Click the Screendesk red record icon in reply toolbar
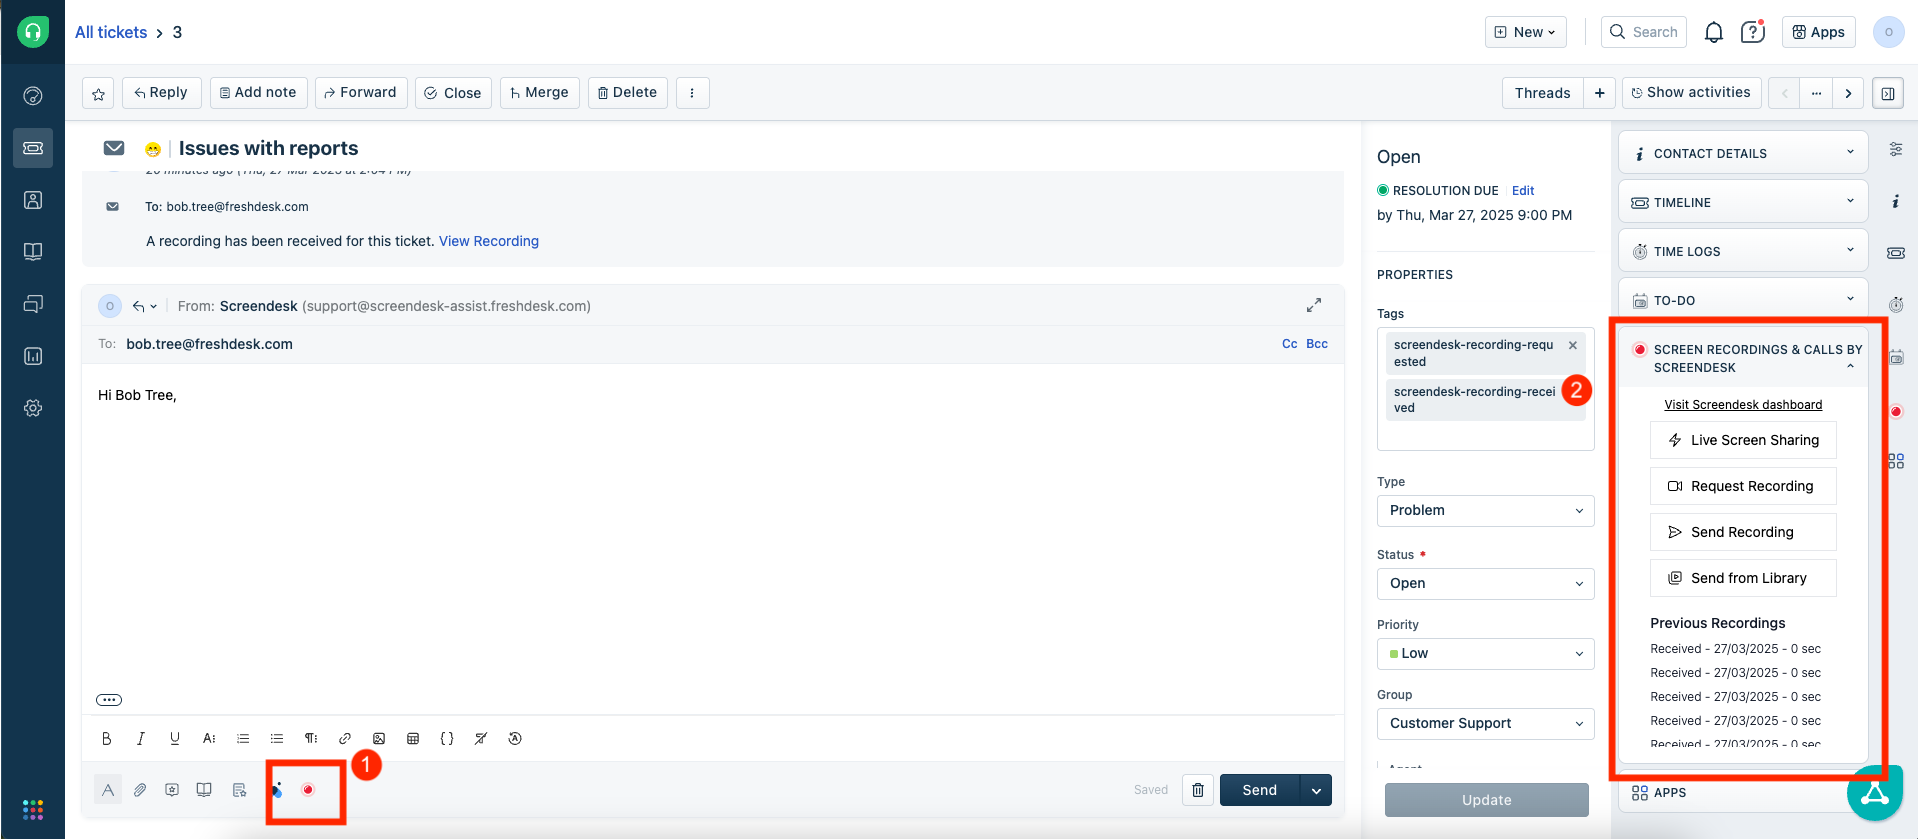This screenshot has height=839, width=1918. coord(308,790)
